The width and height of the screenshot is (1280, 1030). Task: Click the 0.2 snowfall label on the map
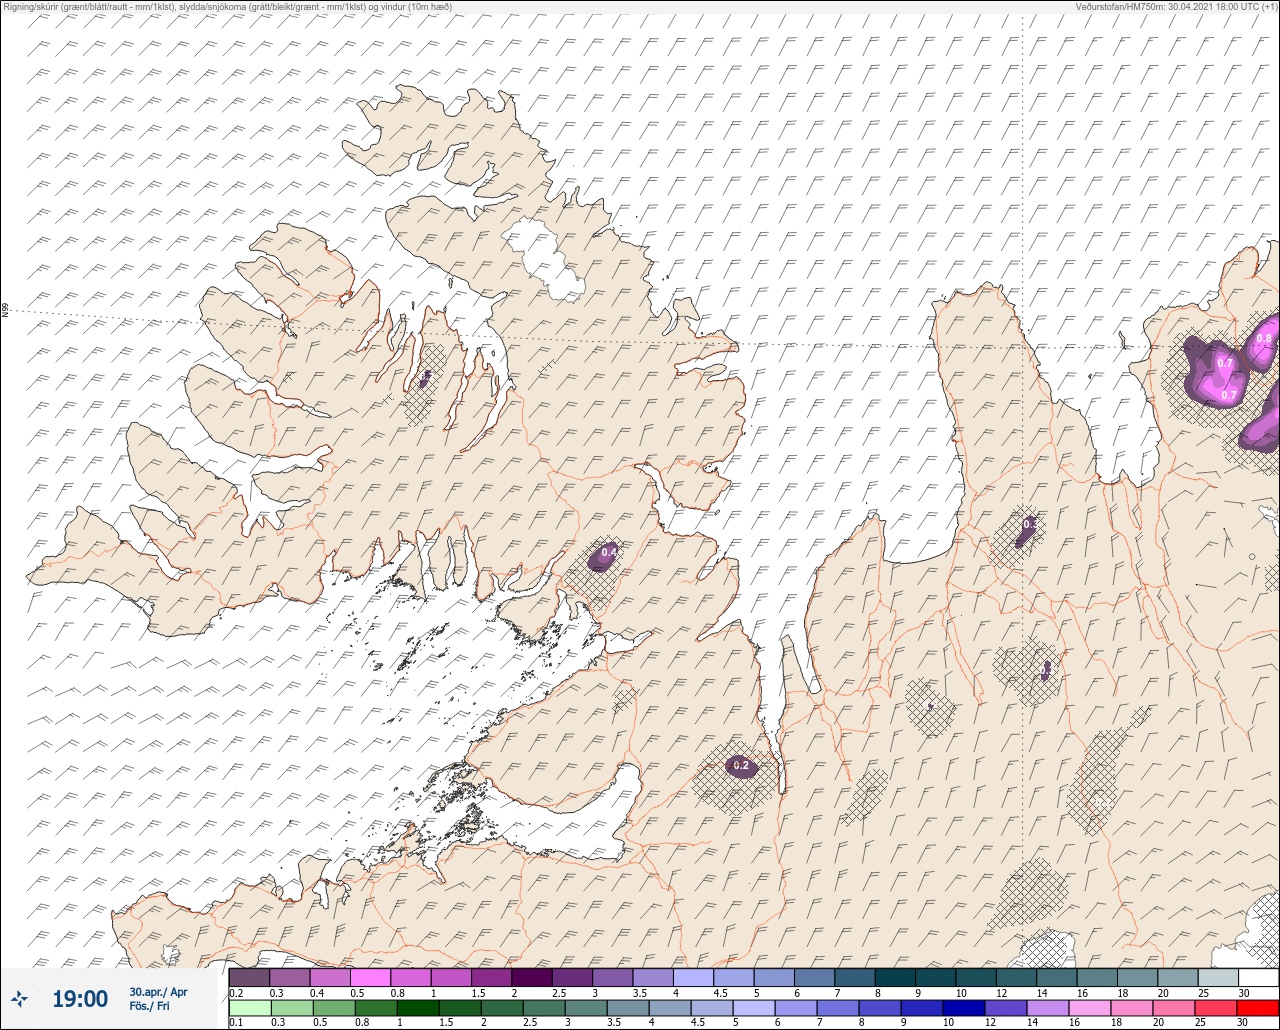point(741,766)
